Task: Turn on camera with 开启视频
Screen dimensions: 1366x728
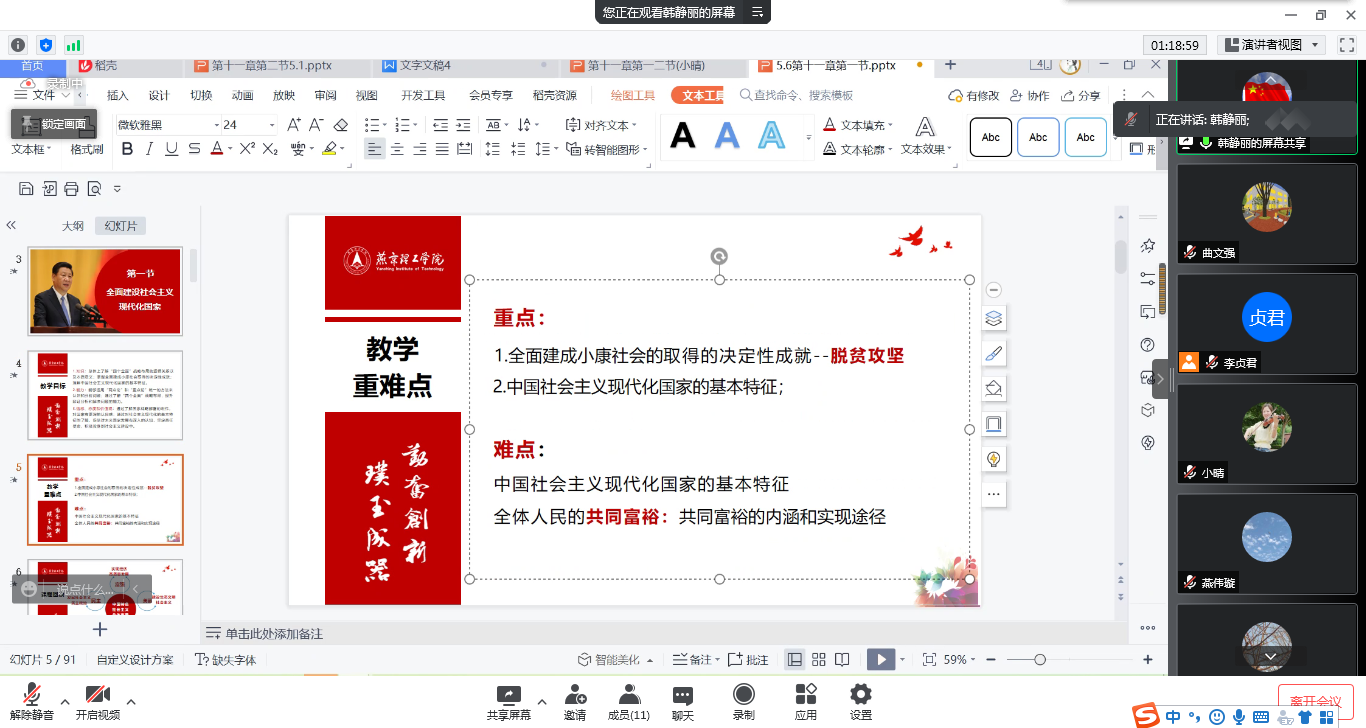Action: coord(97,702)
